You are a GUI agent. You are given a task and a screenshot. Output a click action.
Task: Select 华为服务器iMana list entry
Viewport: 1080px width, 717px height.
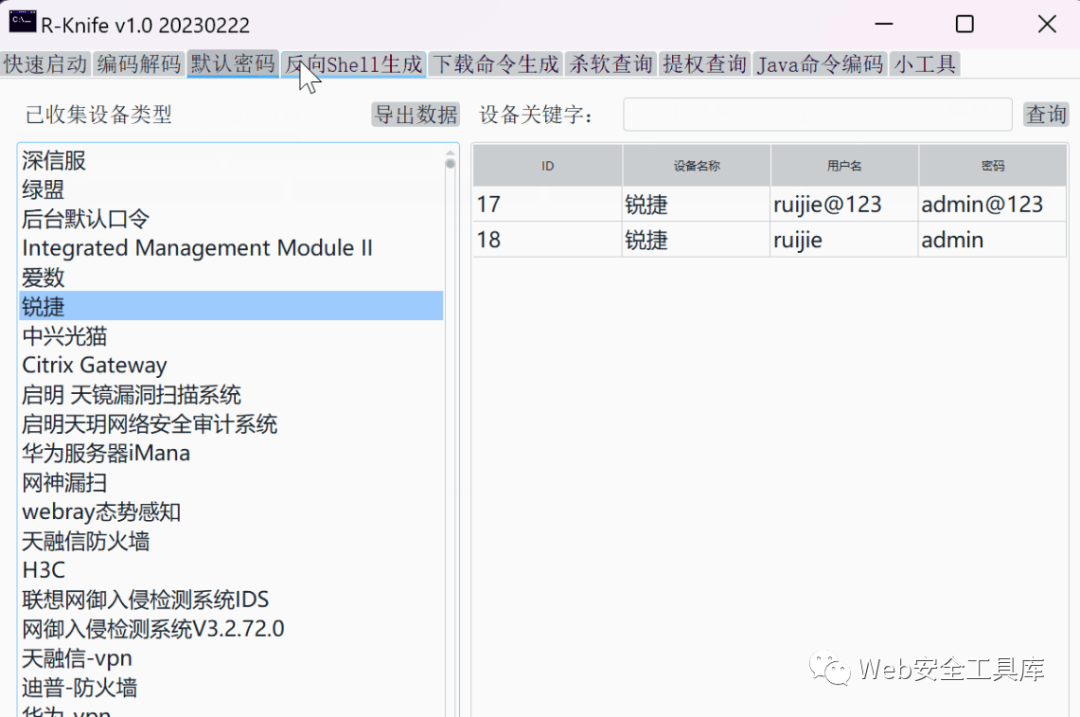231,453
